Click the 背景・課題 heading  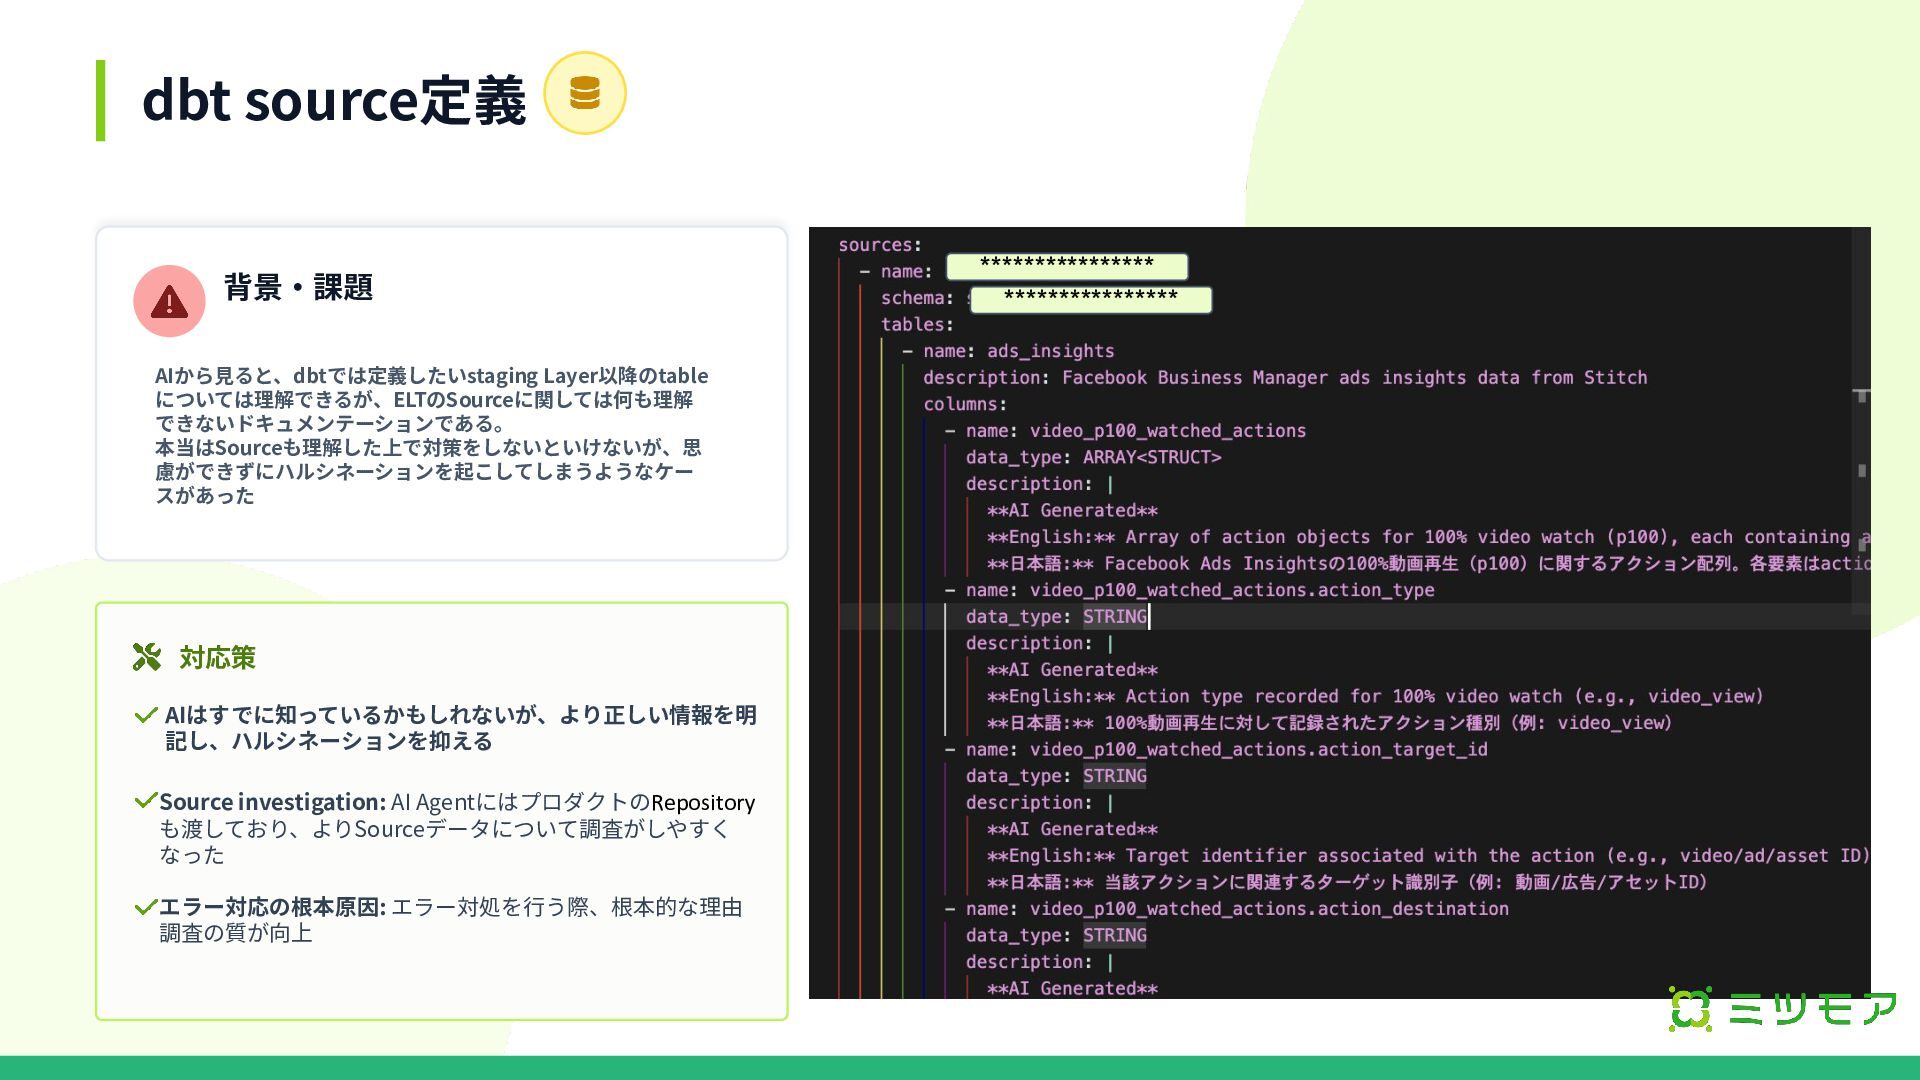coord(298,288)
